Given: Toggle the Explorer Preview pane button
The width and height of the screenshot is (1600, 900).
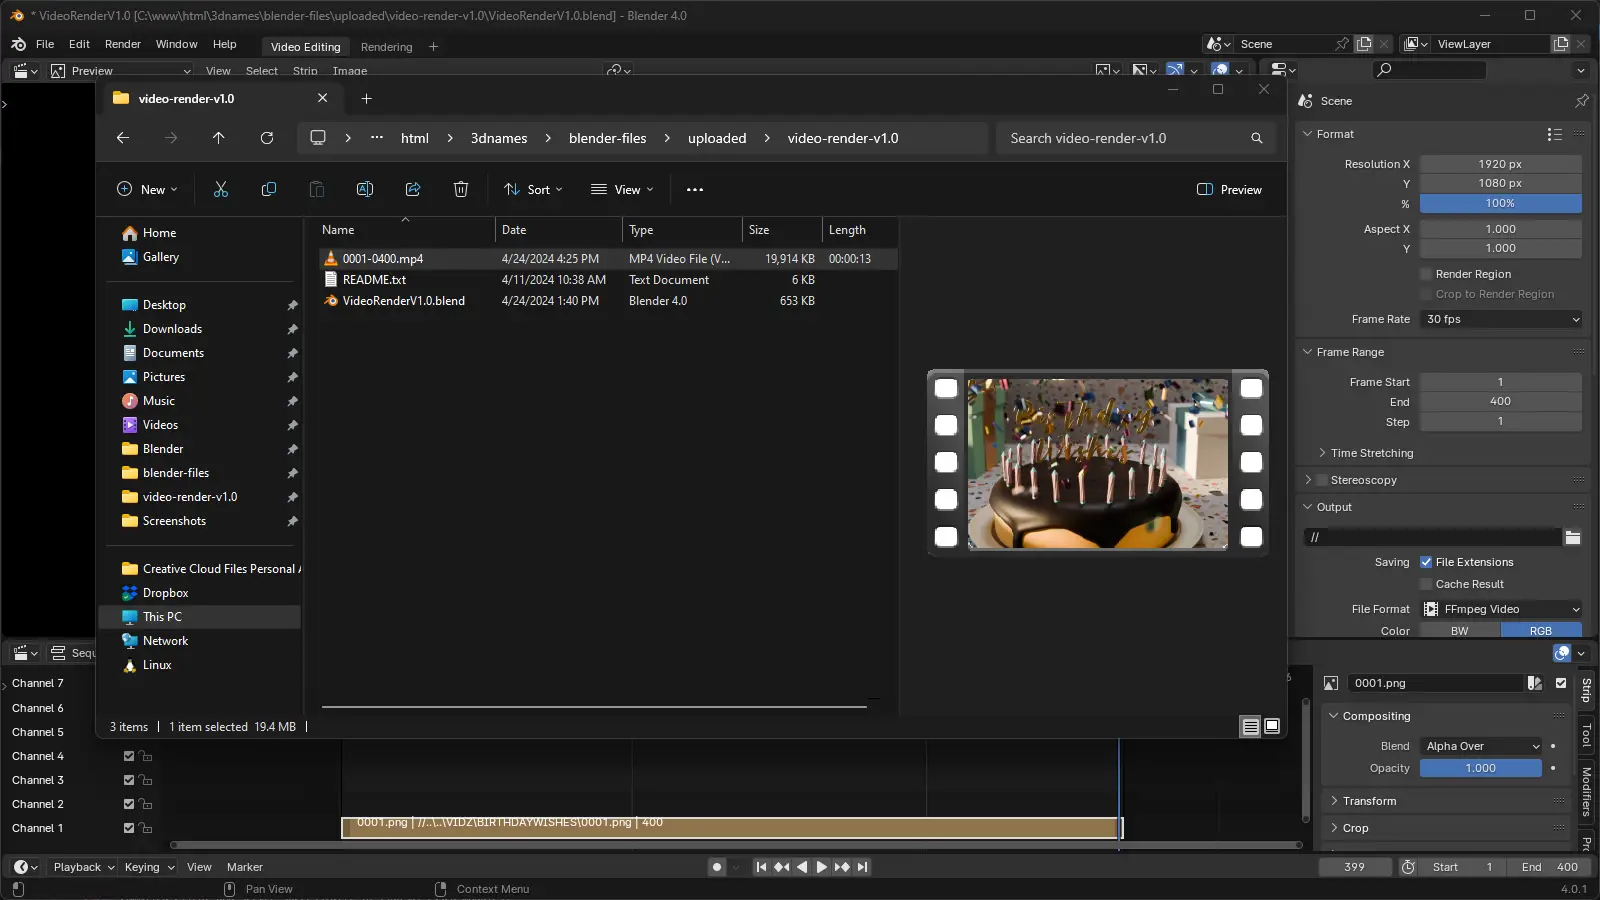Looking at the screenshot, I should 1229,190.
